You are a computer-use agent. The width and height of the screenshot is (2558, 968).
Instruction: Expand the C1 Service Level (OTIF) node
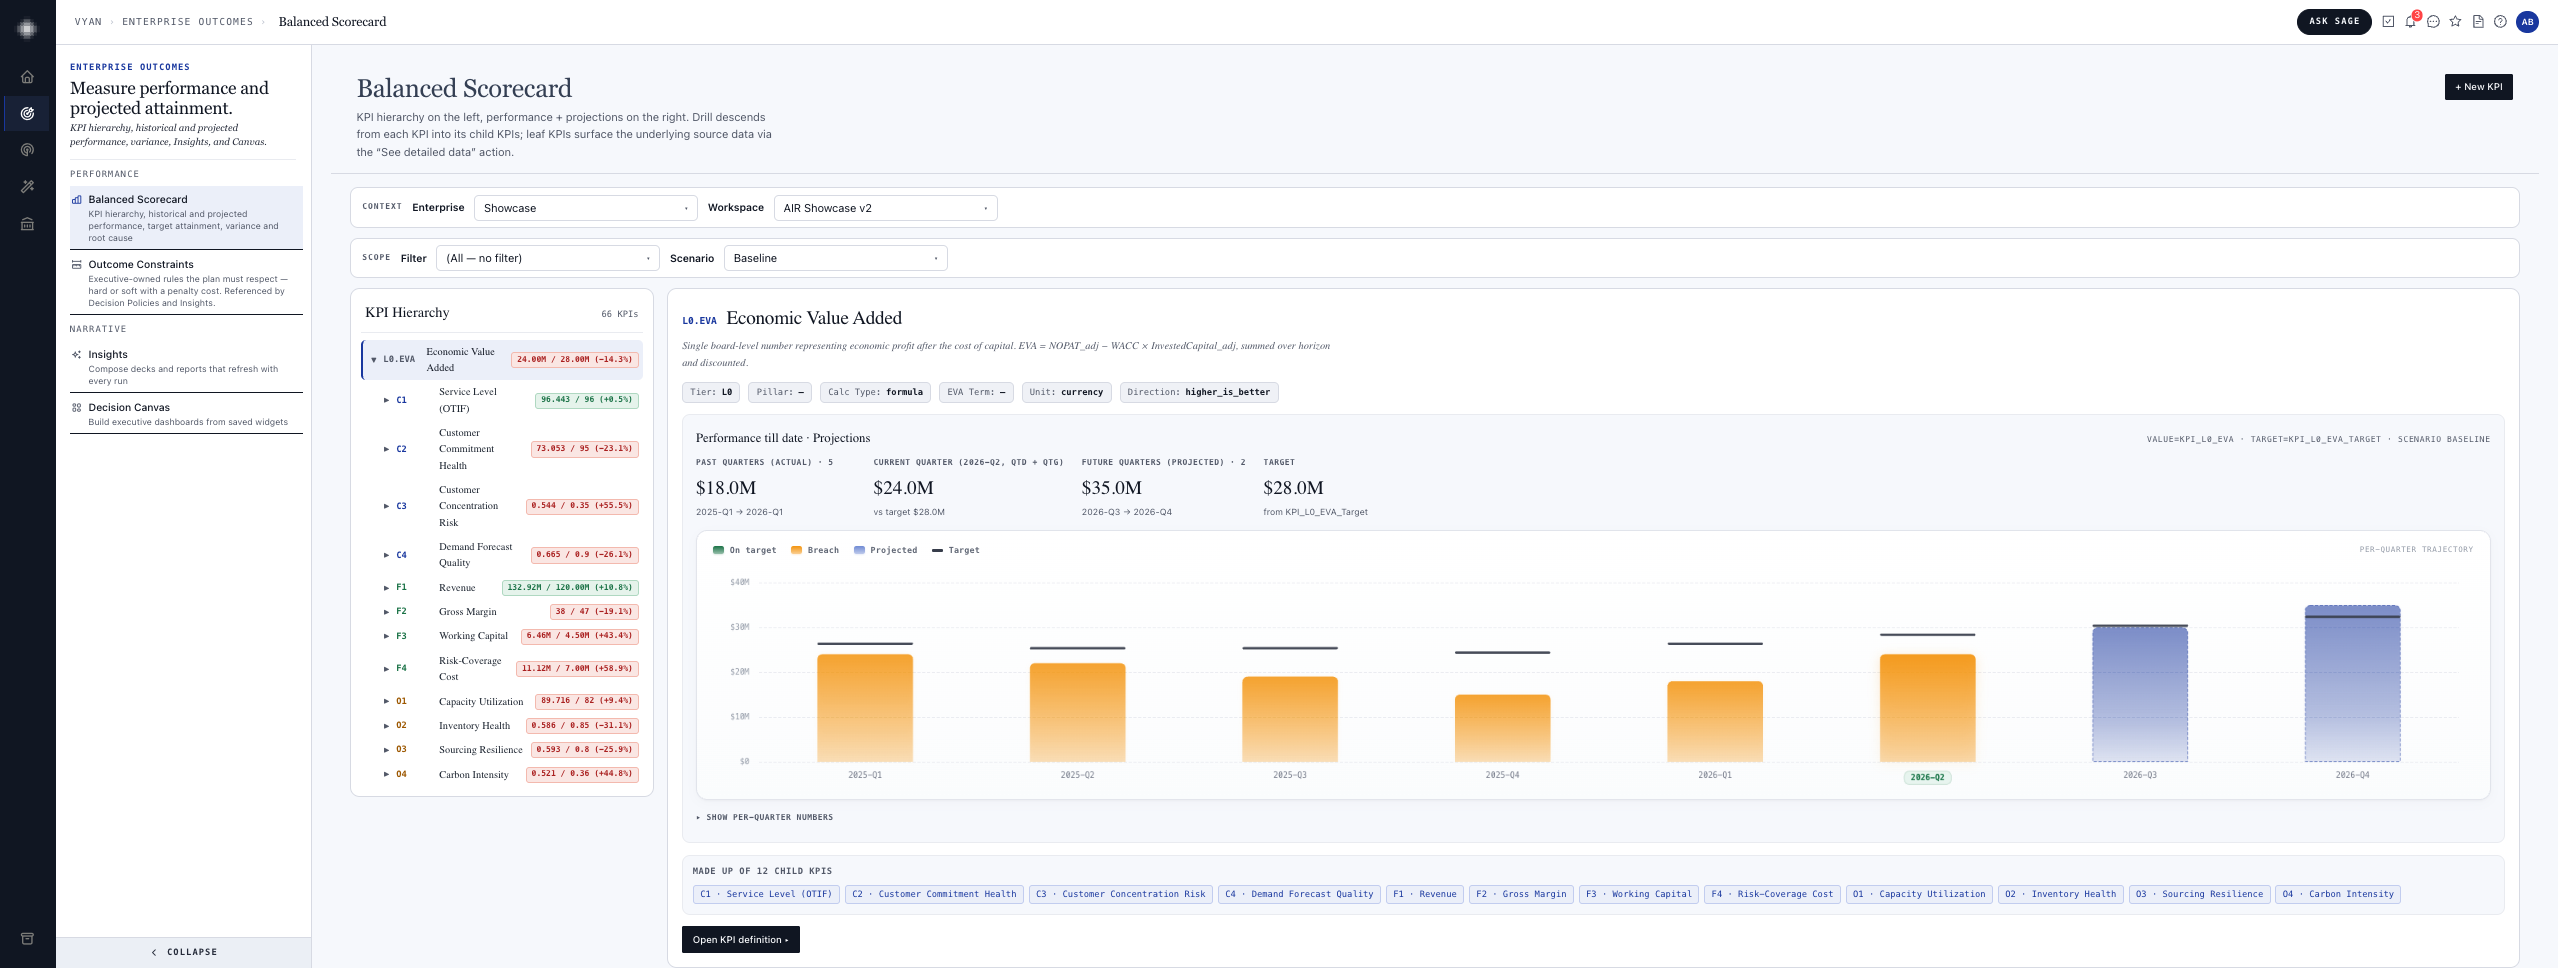(386, 400)
